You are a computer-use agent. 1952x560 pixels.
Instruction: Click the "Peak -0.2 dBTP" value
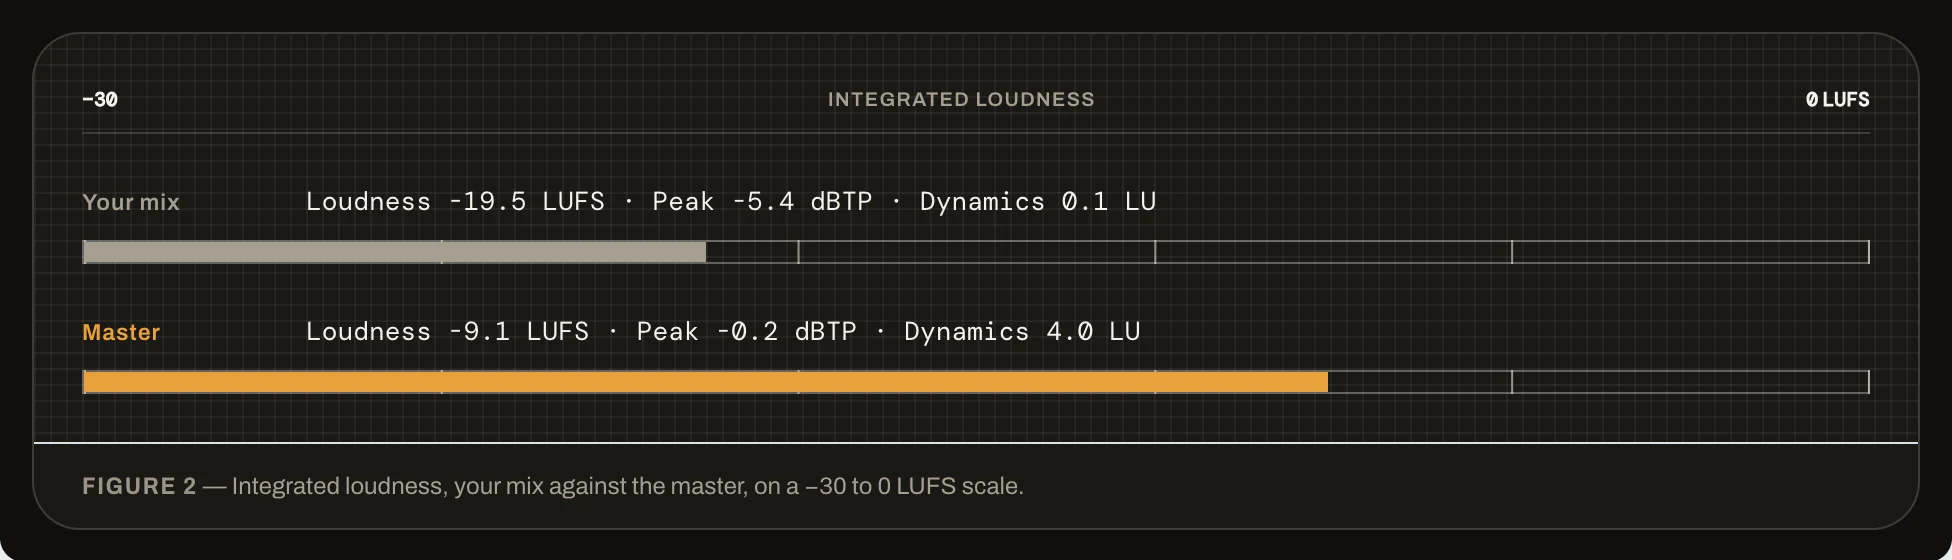point(747,331)
